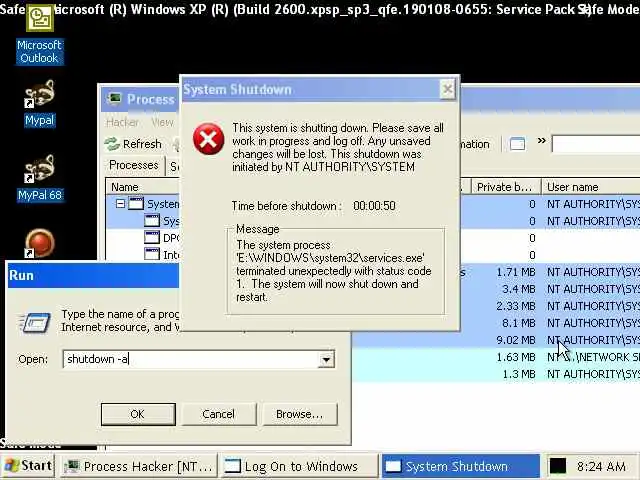Click the Run dialog title bar
The width and height of the screenshot is (640, 480).
pos(93,275)
